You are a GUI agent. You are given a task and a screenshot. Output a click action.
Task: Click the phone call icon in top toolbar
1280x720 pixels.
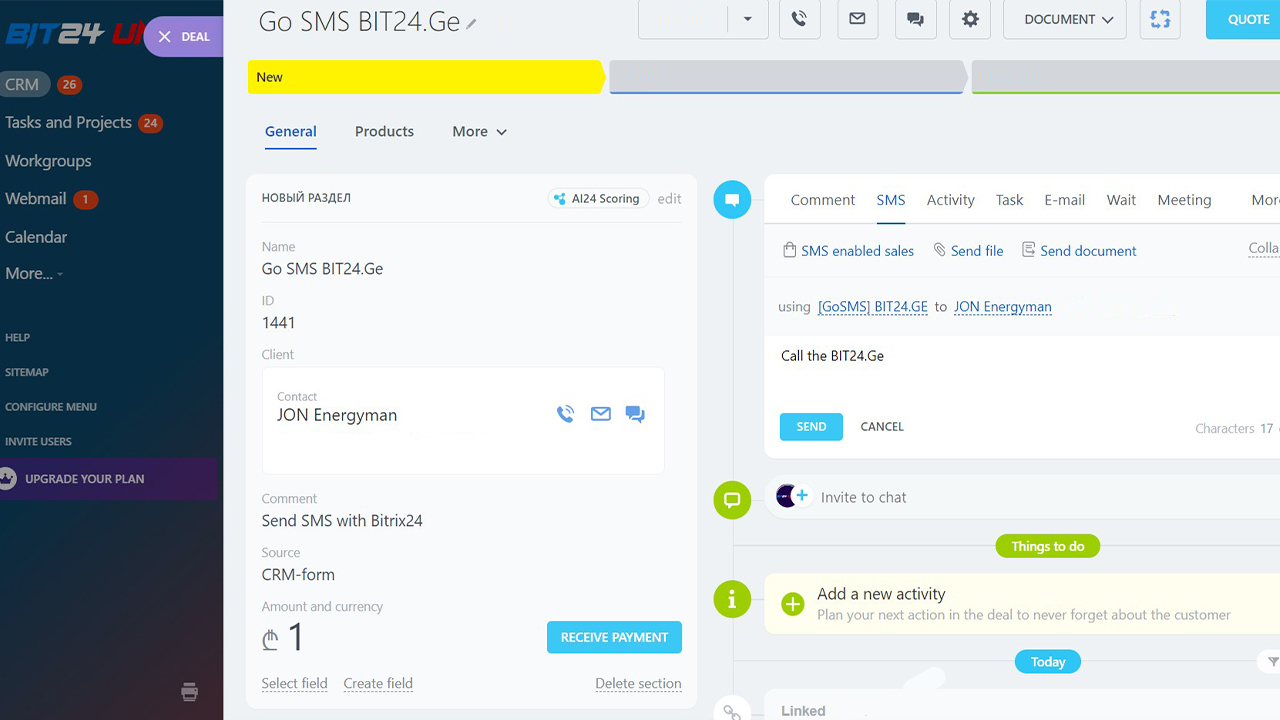pos(799,19)
